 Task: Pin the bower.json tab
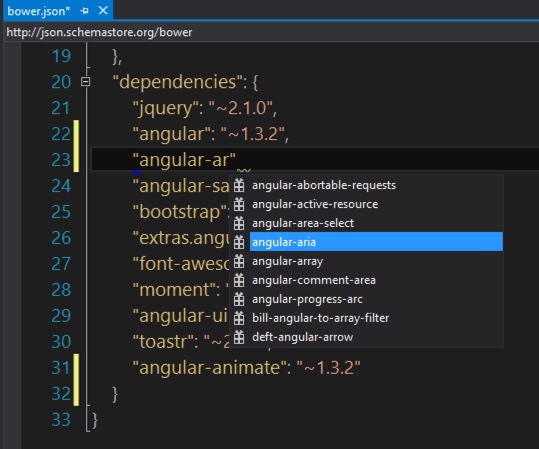85,11
